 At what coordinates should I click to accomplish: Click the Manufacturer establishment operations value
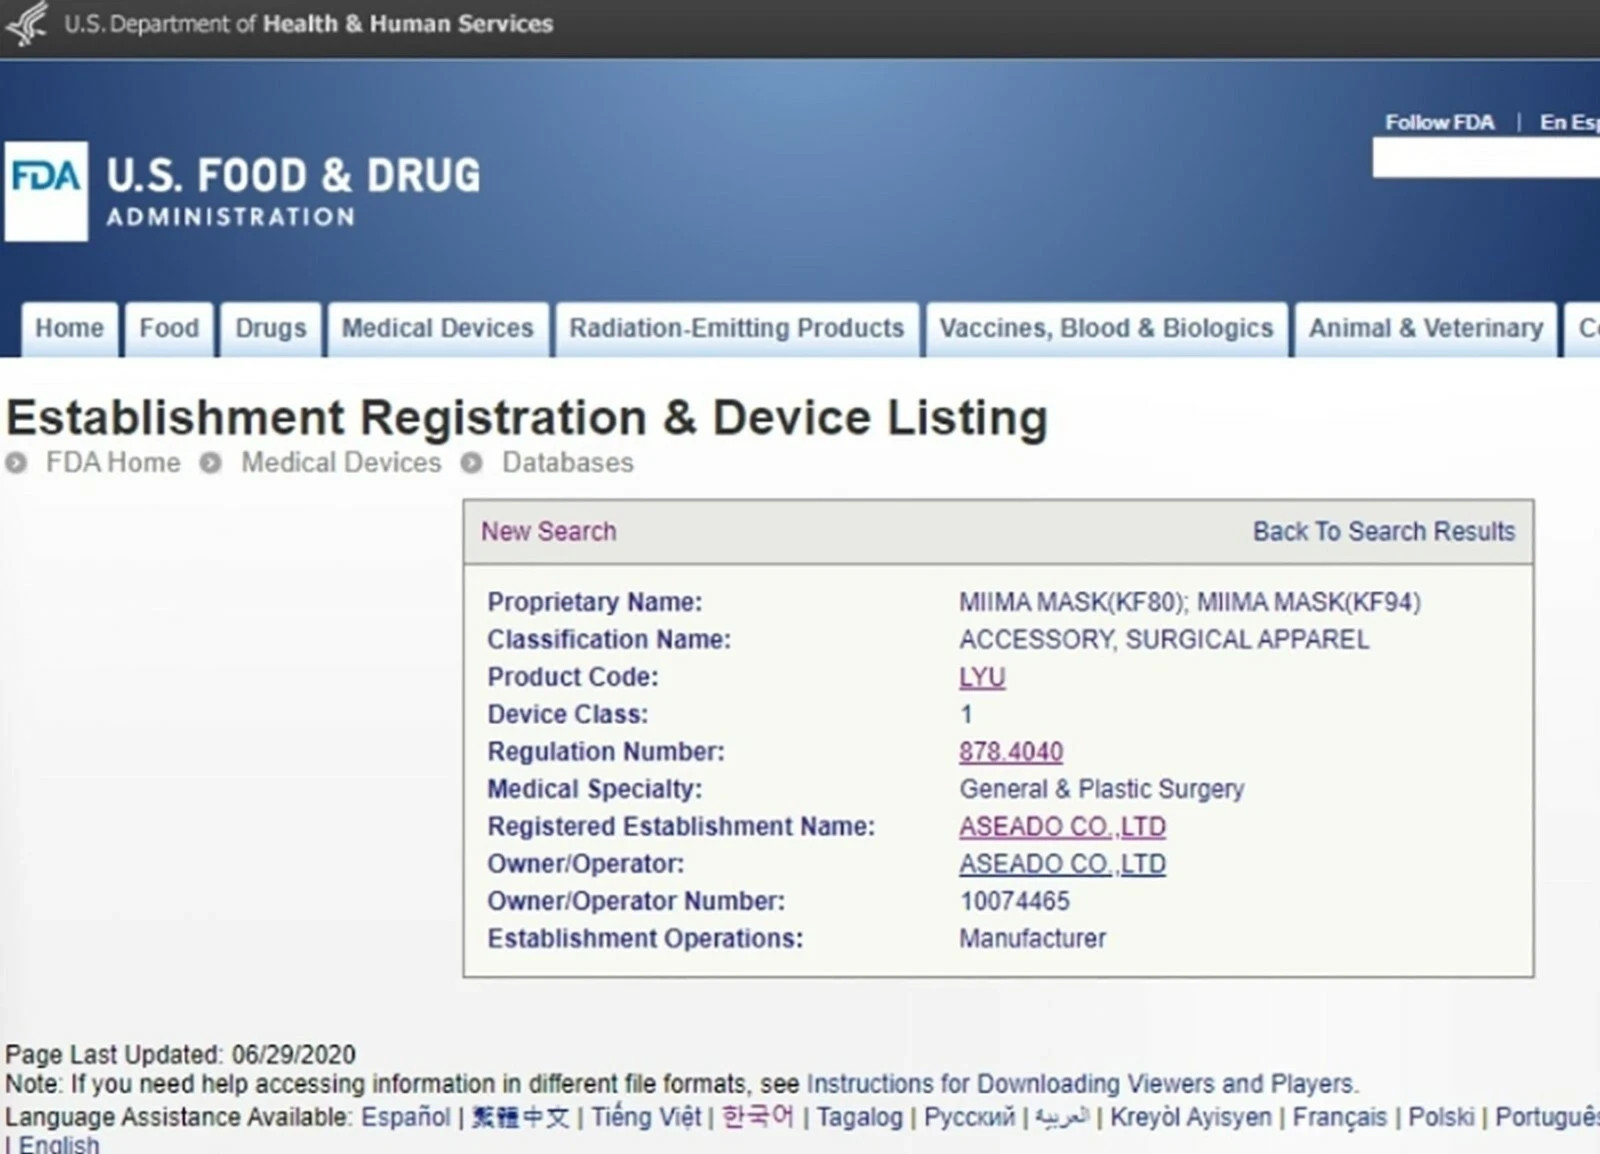(1033, 939)
